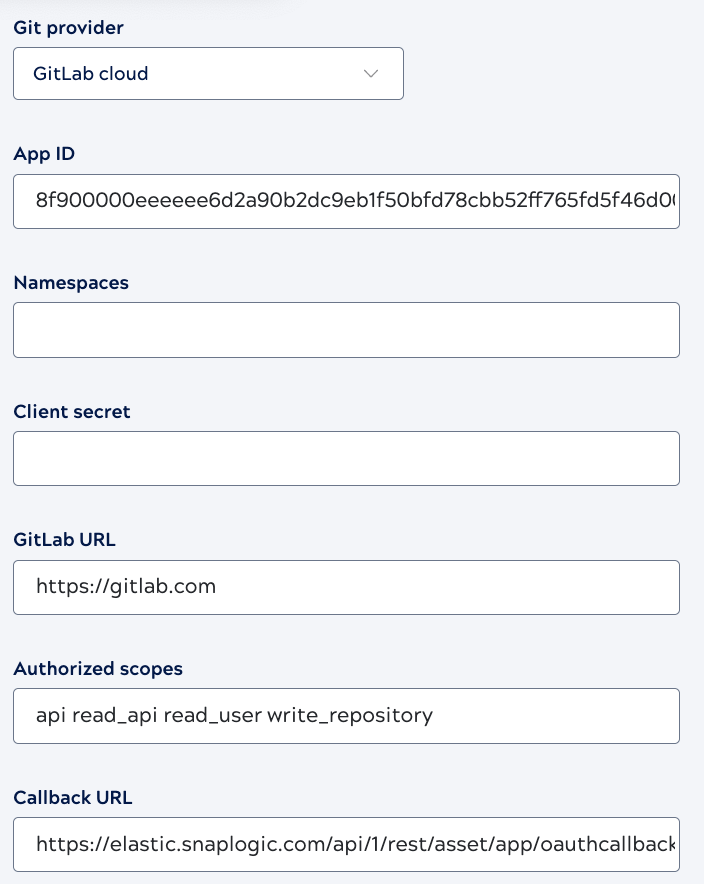This screenshot has width=704, height=884.
Task: Click the Git provider label
Action: tap(67, 28)
